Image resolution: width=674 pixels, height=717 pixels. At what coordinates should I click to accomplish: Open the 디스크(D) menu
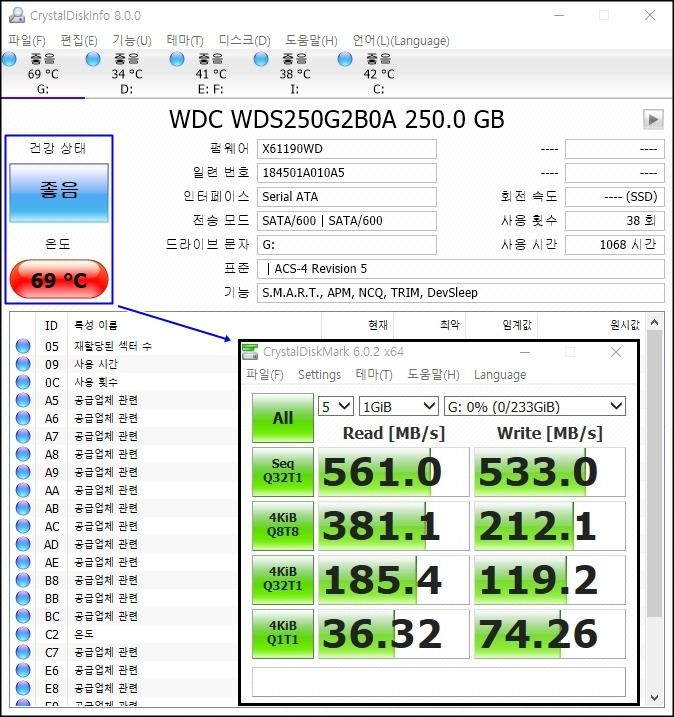coord(245,40)
